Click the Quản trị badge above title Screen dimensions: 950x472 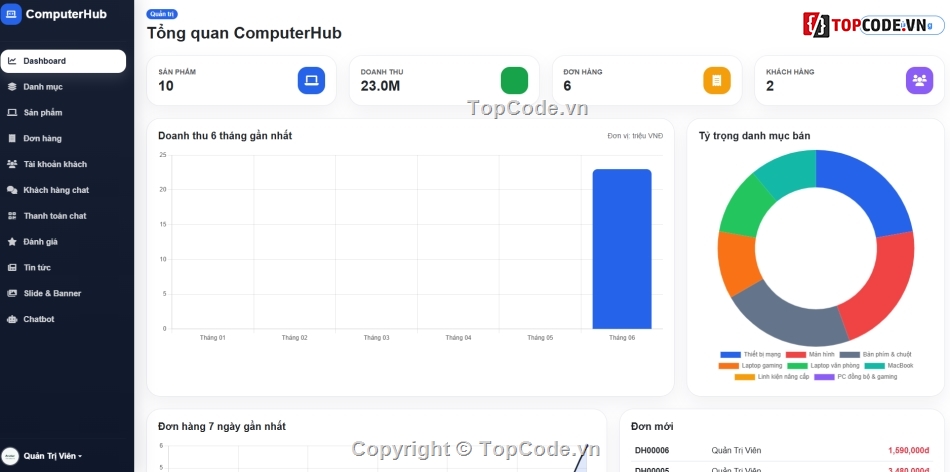click(162, 14)
